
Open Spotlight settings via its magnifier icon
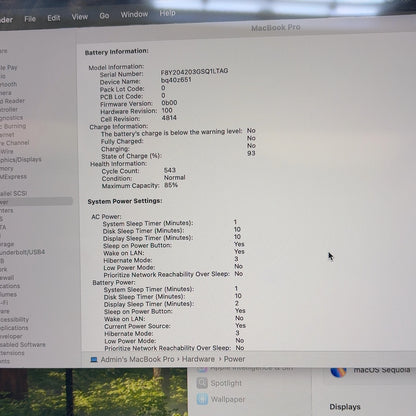202,383
